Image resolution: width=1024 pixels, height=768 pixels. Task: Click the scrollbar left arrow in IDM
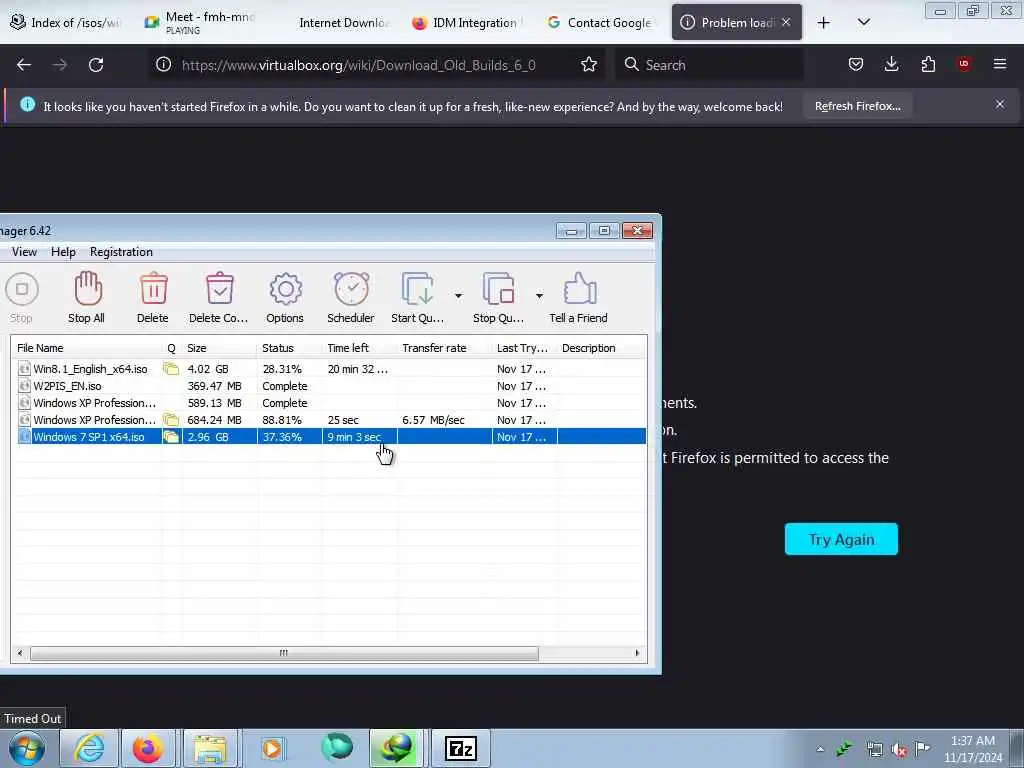pyautogui.click(x=20, y=653)
